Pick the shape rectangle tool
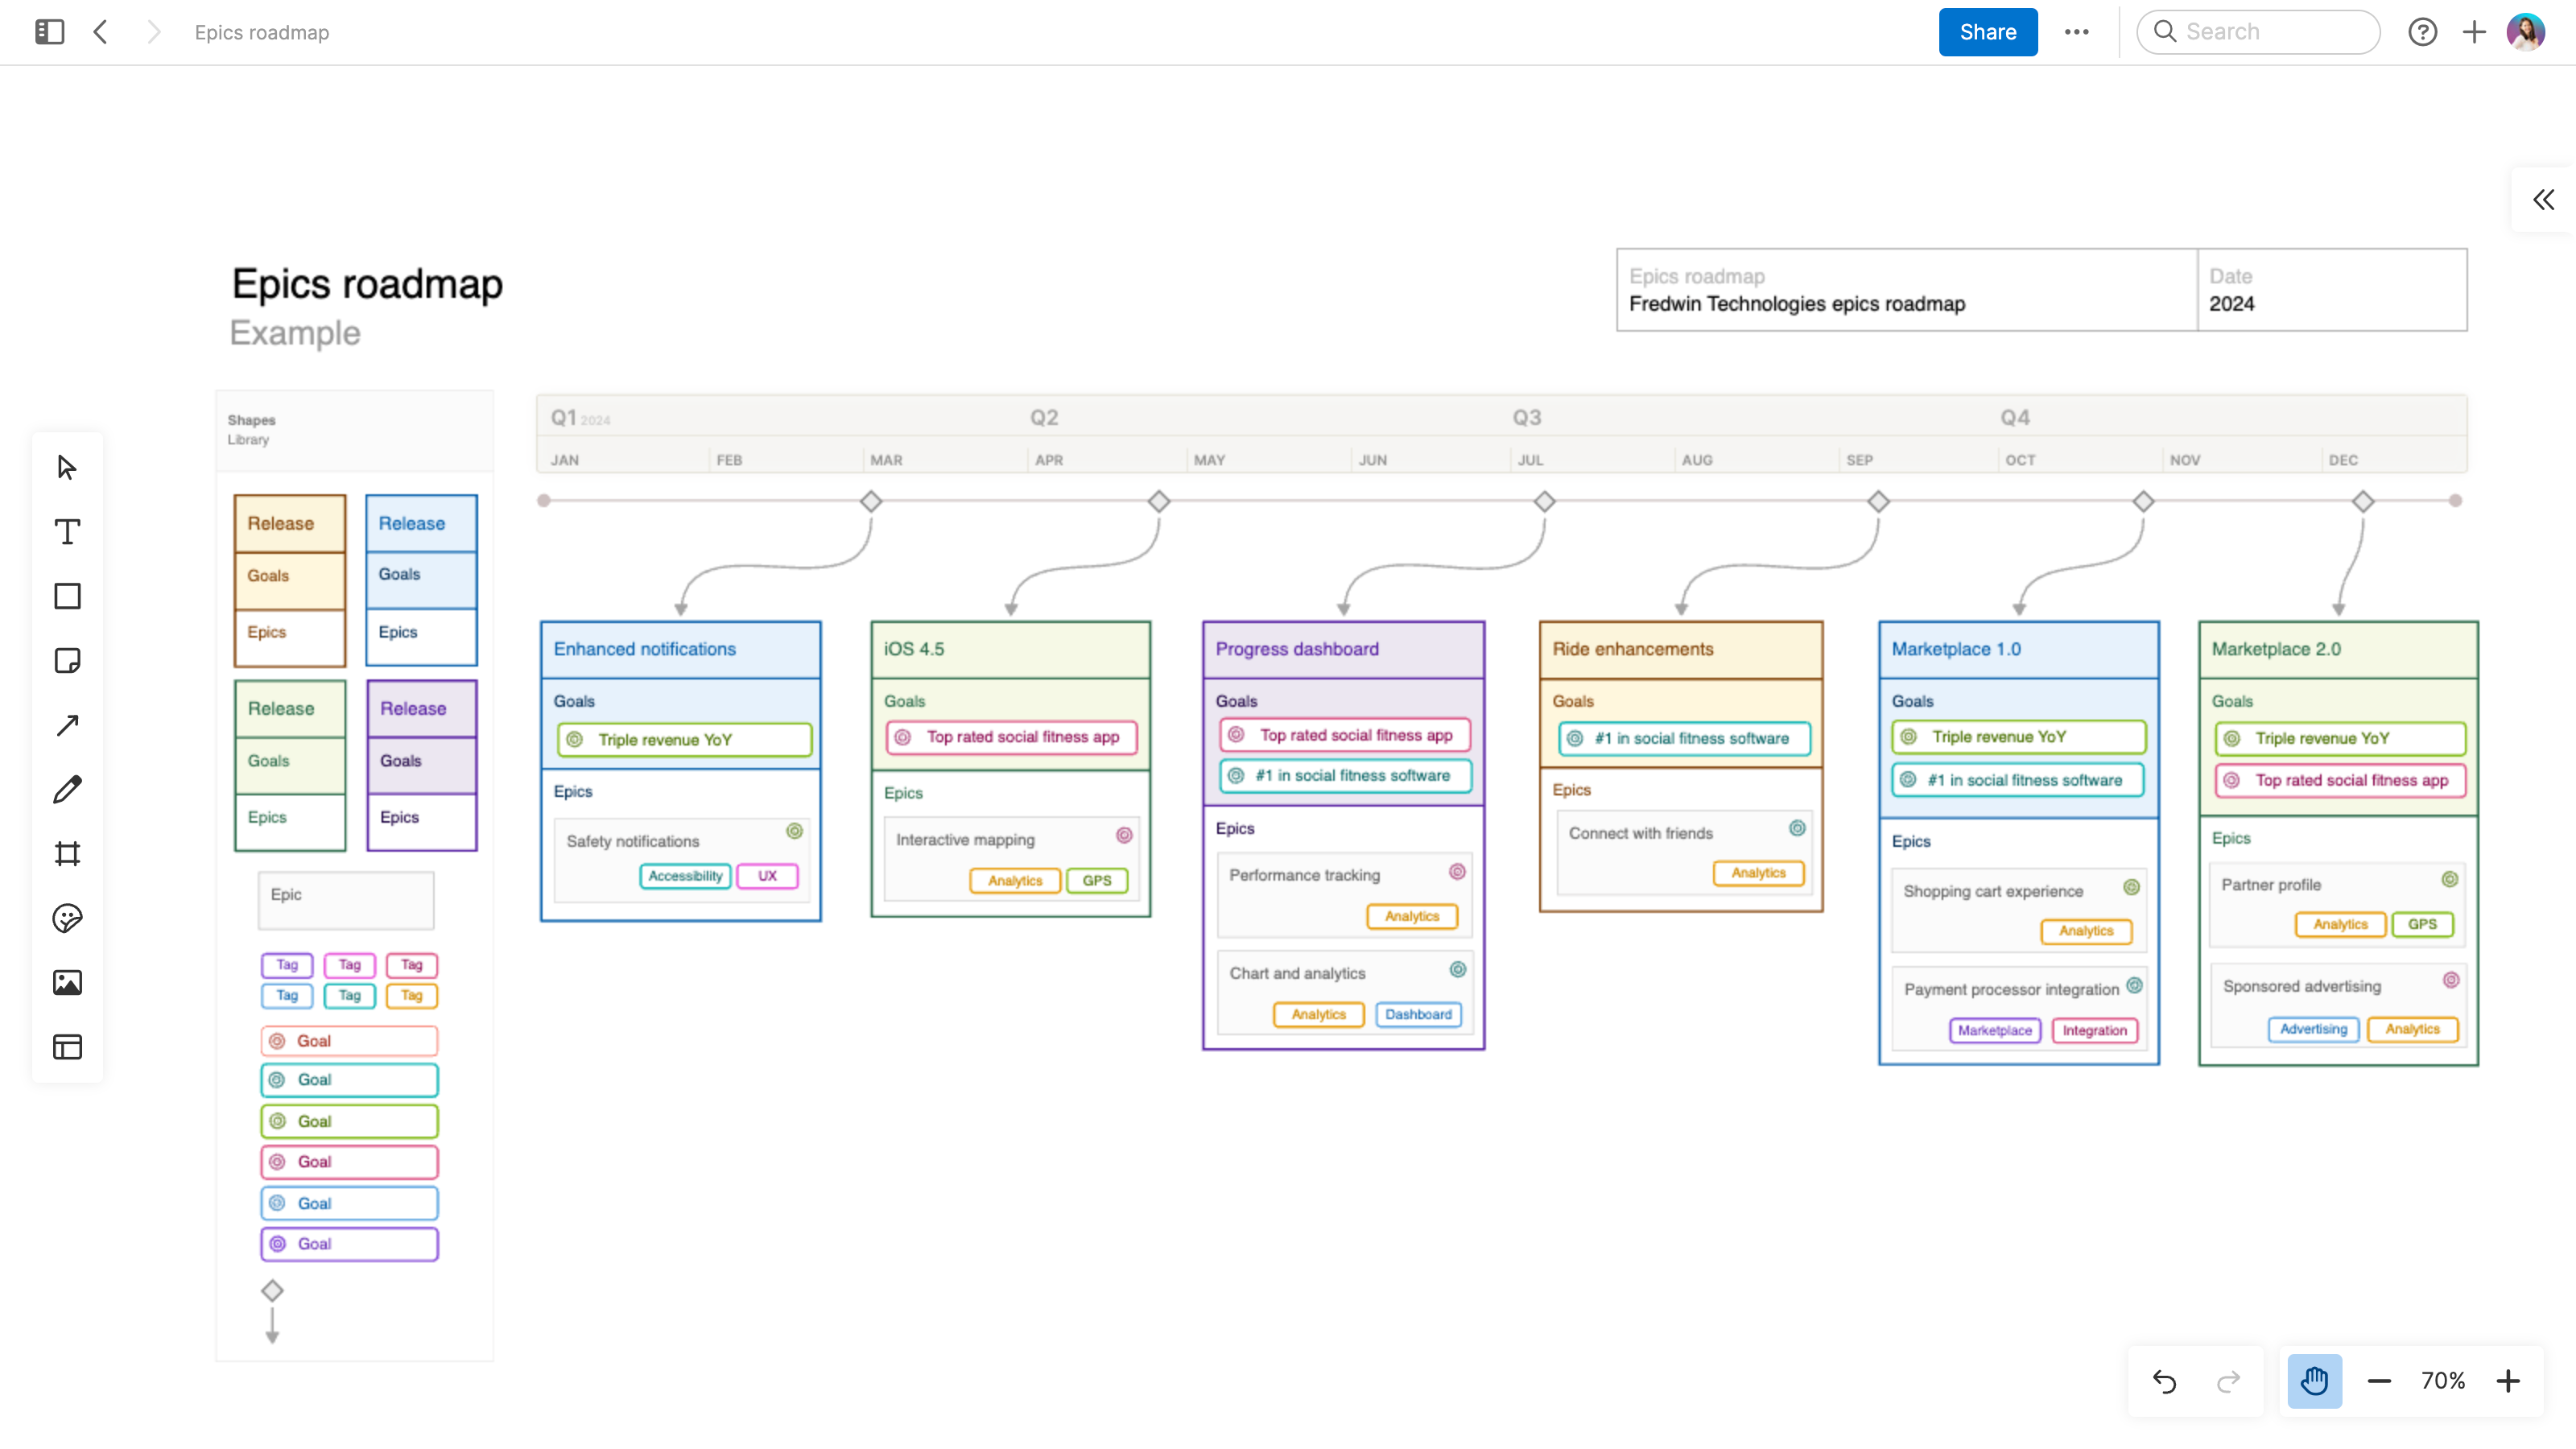Image resolution: width=2576 pixels, height=1449 pixels. pyautogui.click(x=67, y=596)
